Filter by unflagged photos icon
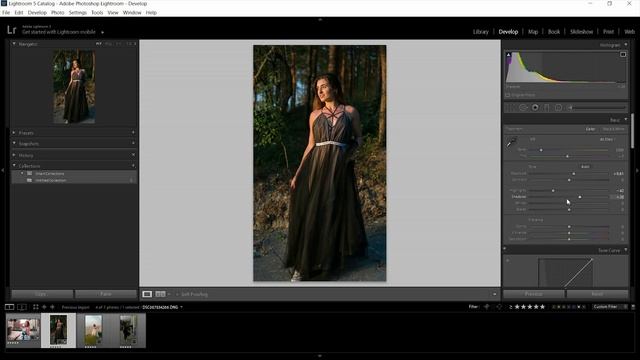The width and height of the screenshot is (640, 360). coord(499,307)
